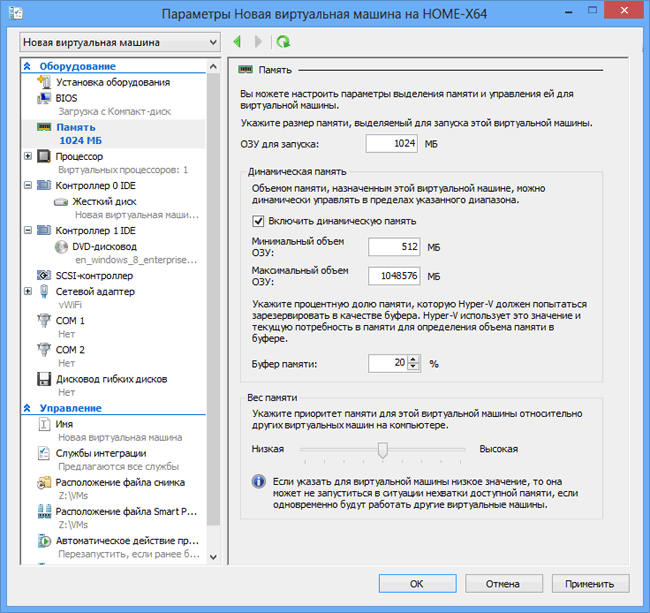Collapse the Оборудование section
650x613 pixels.
tap(27, 66)
